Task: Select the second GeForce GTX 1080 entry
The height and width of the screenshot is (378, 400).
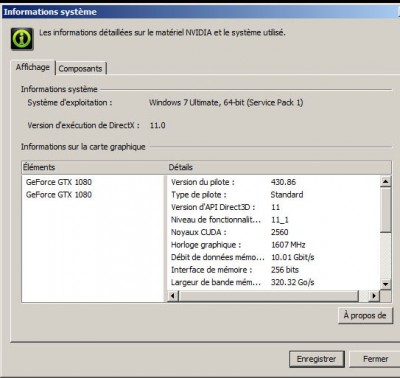Action: click(x=59, y=195)
